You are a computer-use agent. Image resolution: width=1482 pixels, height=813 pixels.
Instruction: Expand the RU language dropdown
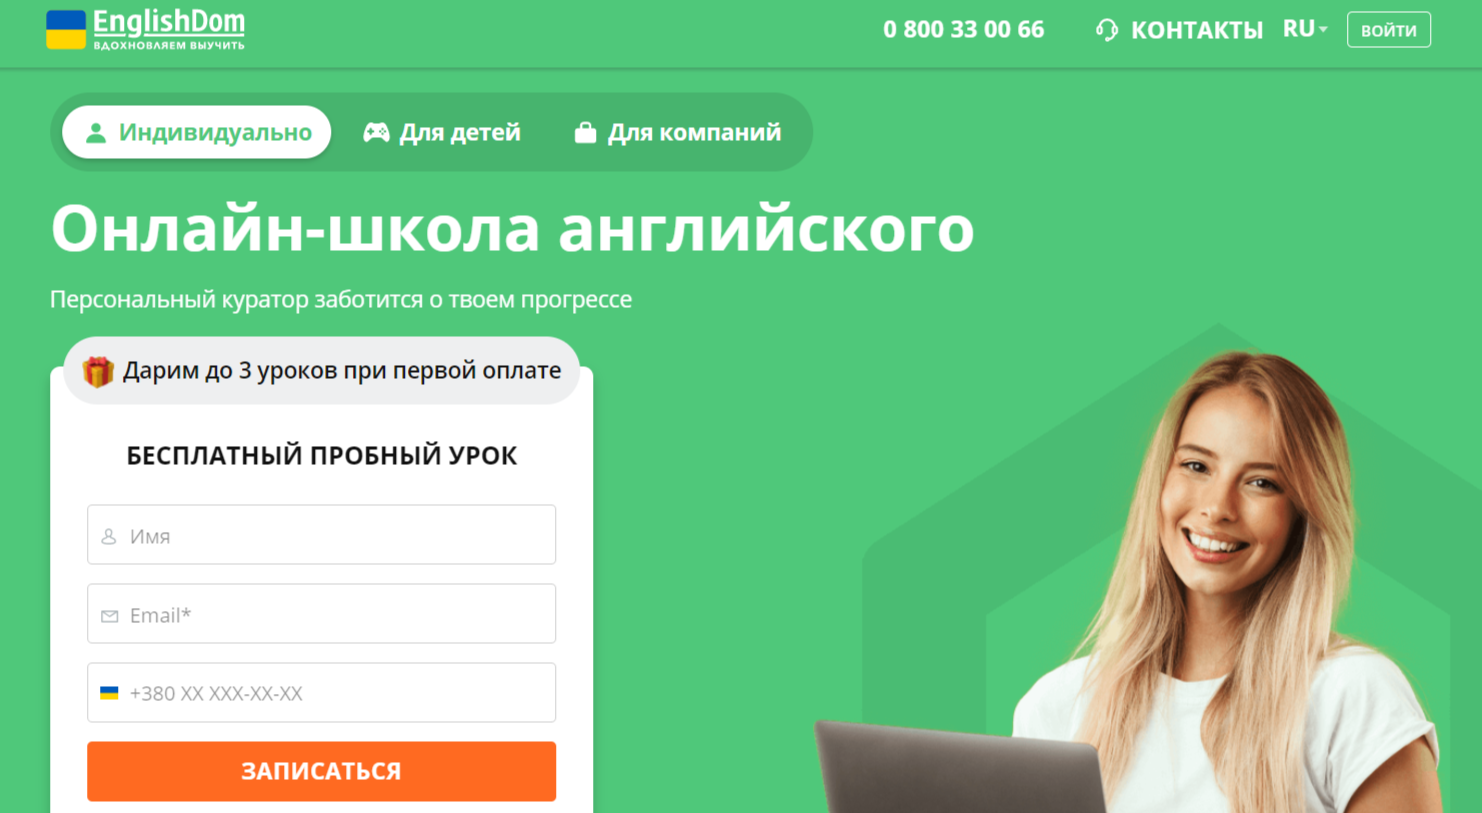point(1305,29)
